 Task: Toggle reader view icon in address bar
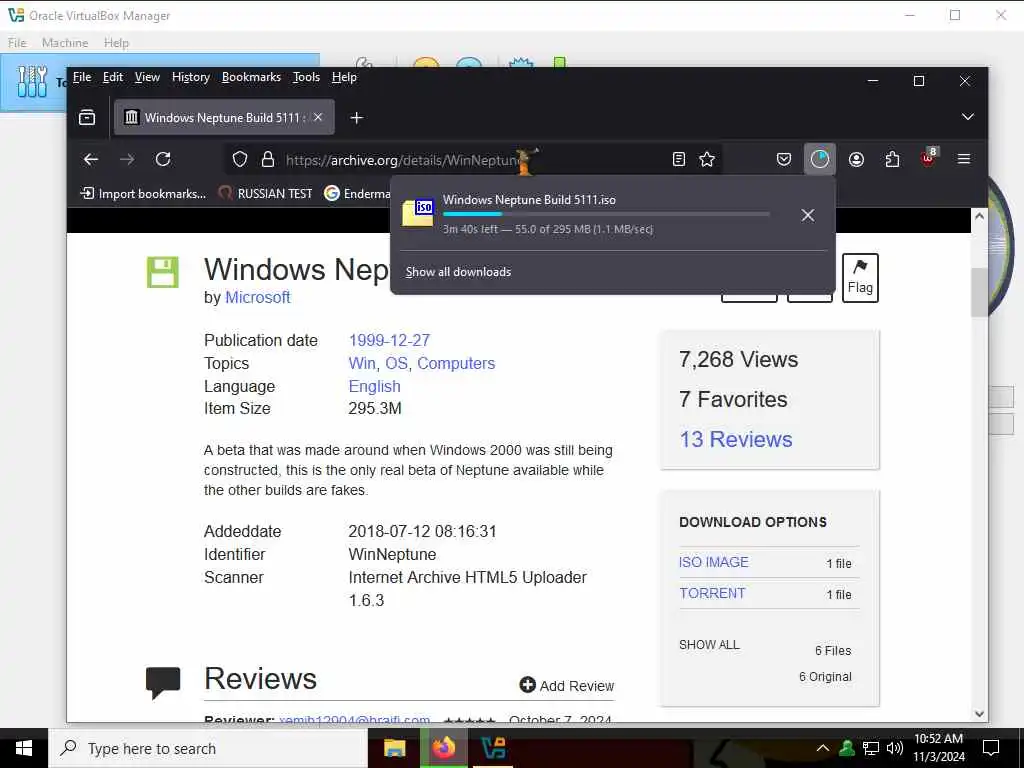click(679, 159)
